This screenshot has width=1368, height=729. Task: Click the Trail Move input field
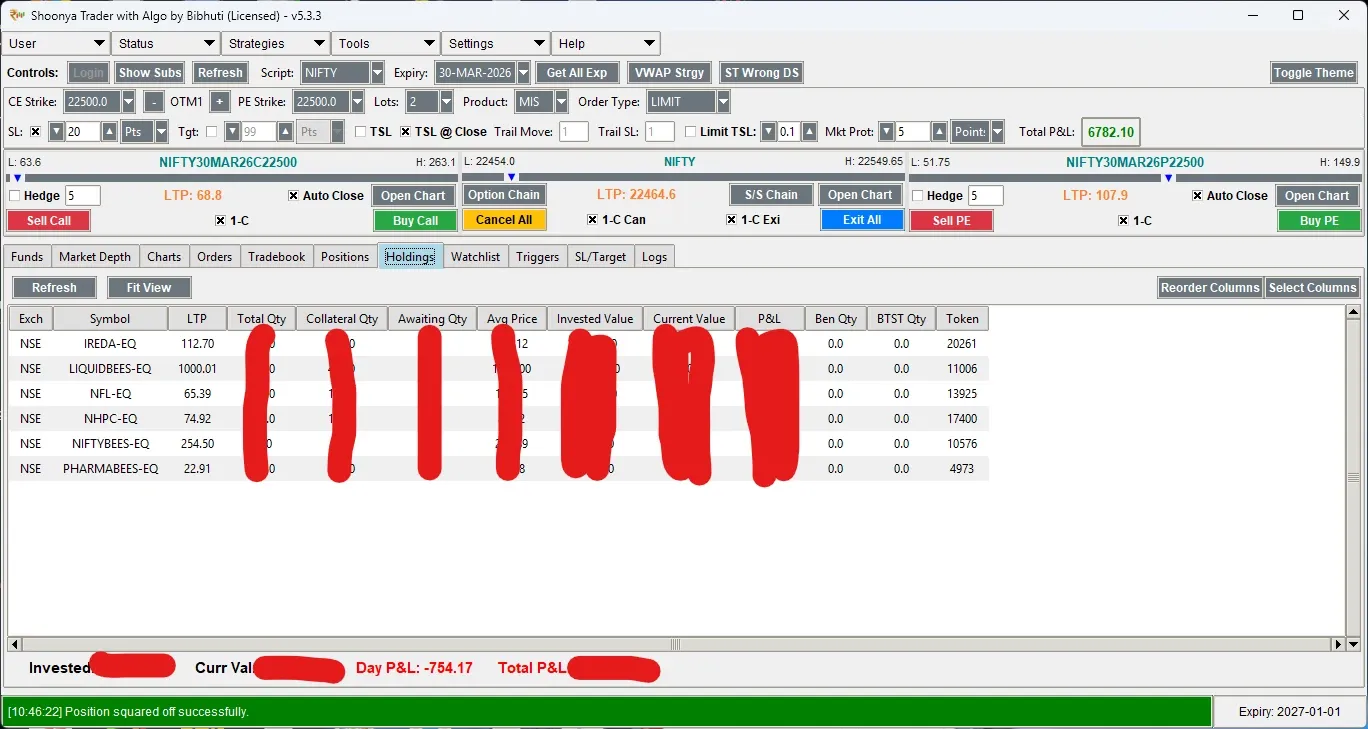574,132
